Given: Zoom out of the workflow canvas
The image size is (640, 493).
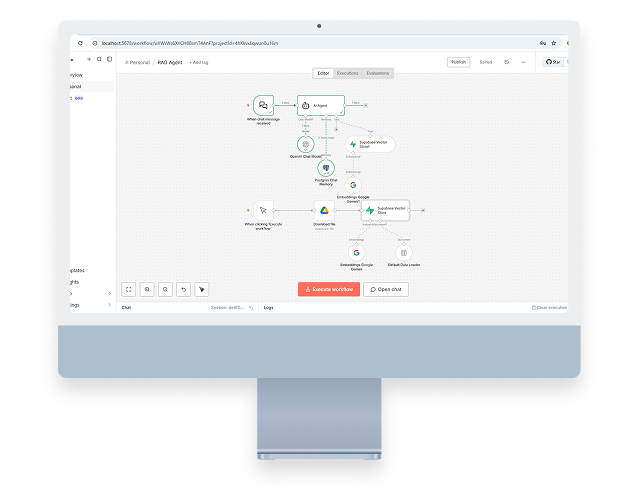Looking at the screenshot, I should pyautogui.click(x=165, y=289).
